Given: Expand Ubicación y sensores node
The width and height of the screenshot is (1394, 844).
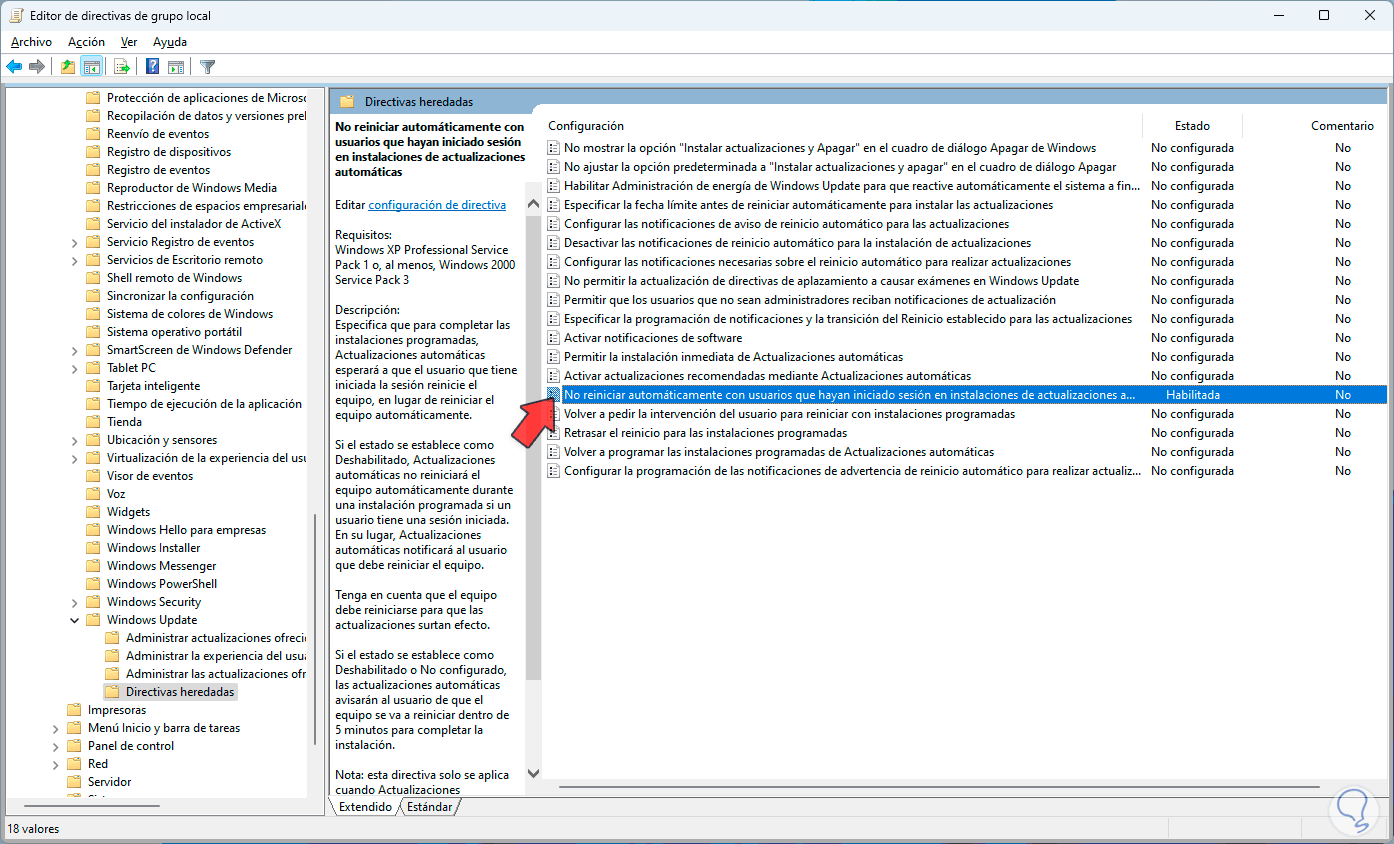Looking at the screenshot, I should (75, 440).
